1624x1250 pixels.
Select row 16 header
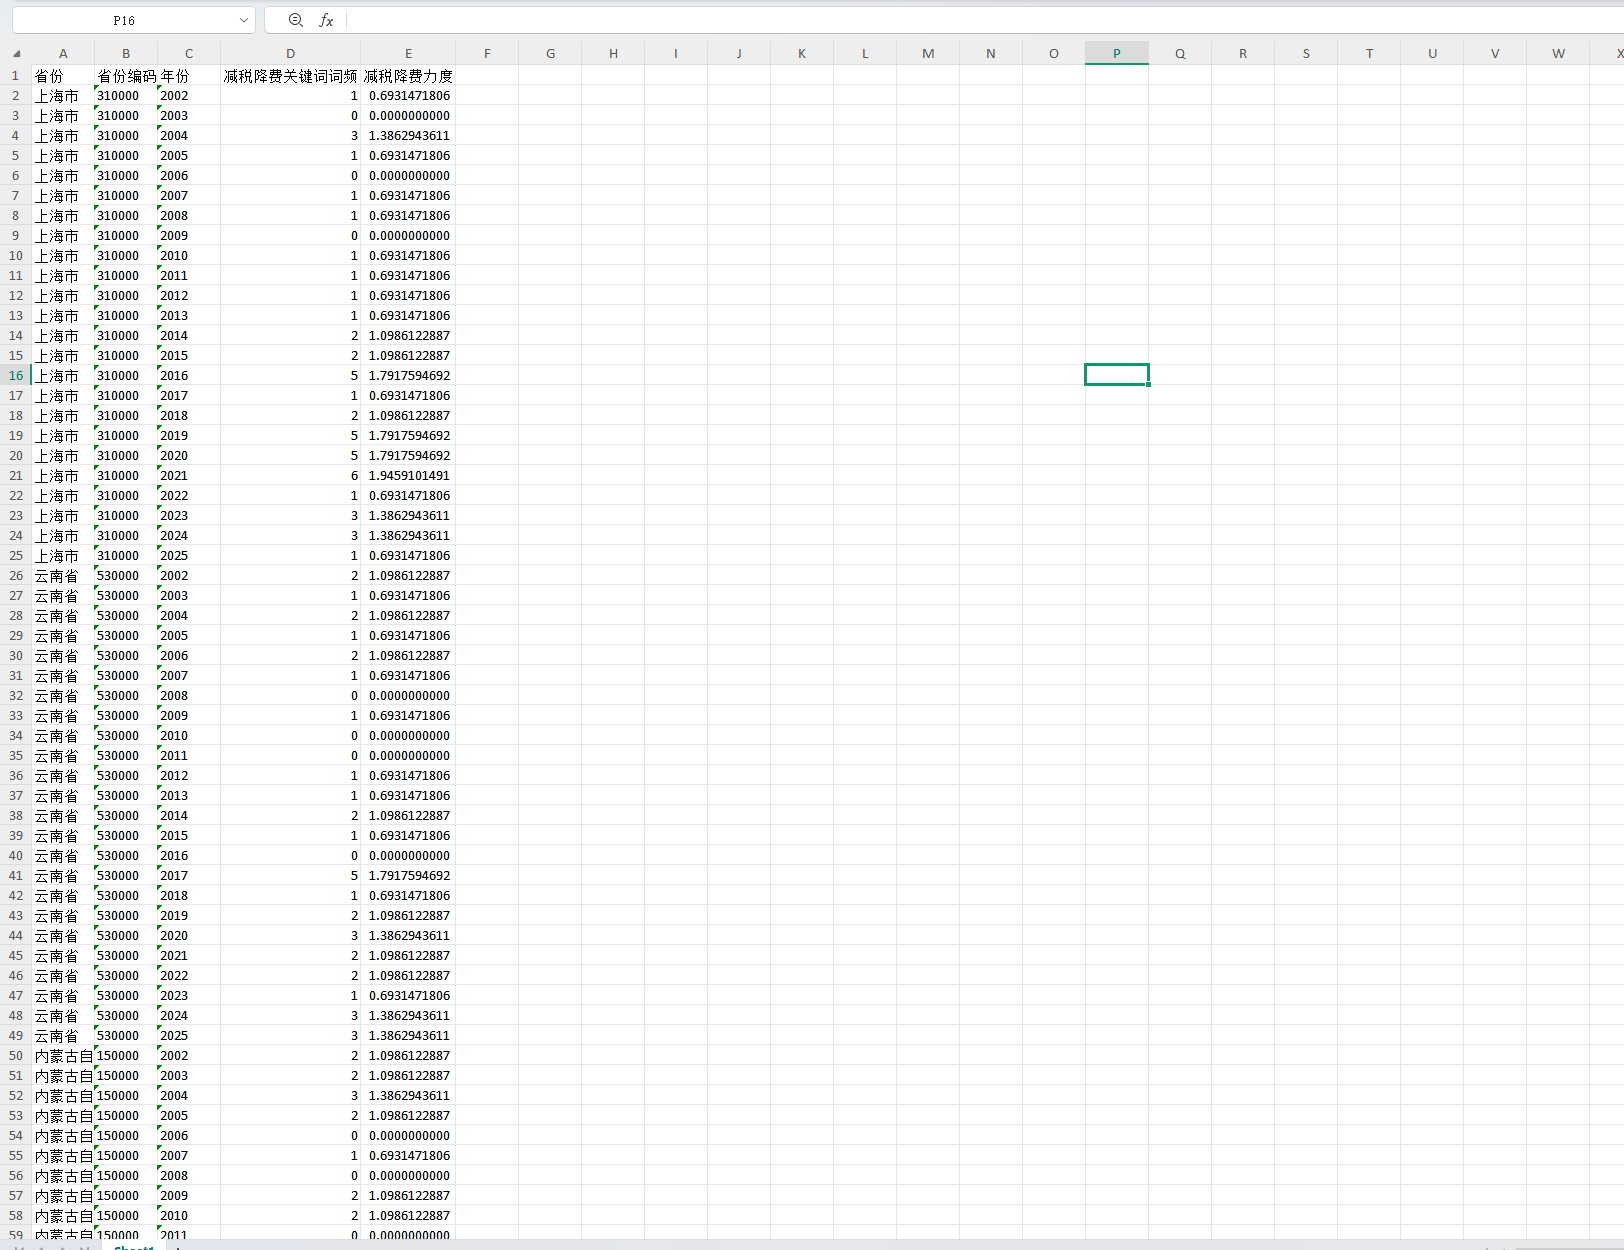(x=16, y=376)
